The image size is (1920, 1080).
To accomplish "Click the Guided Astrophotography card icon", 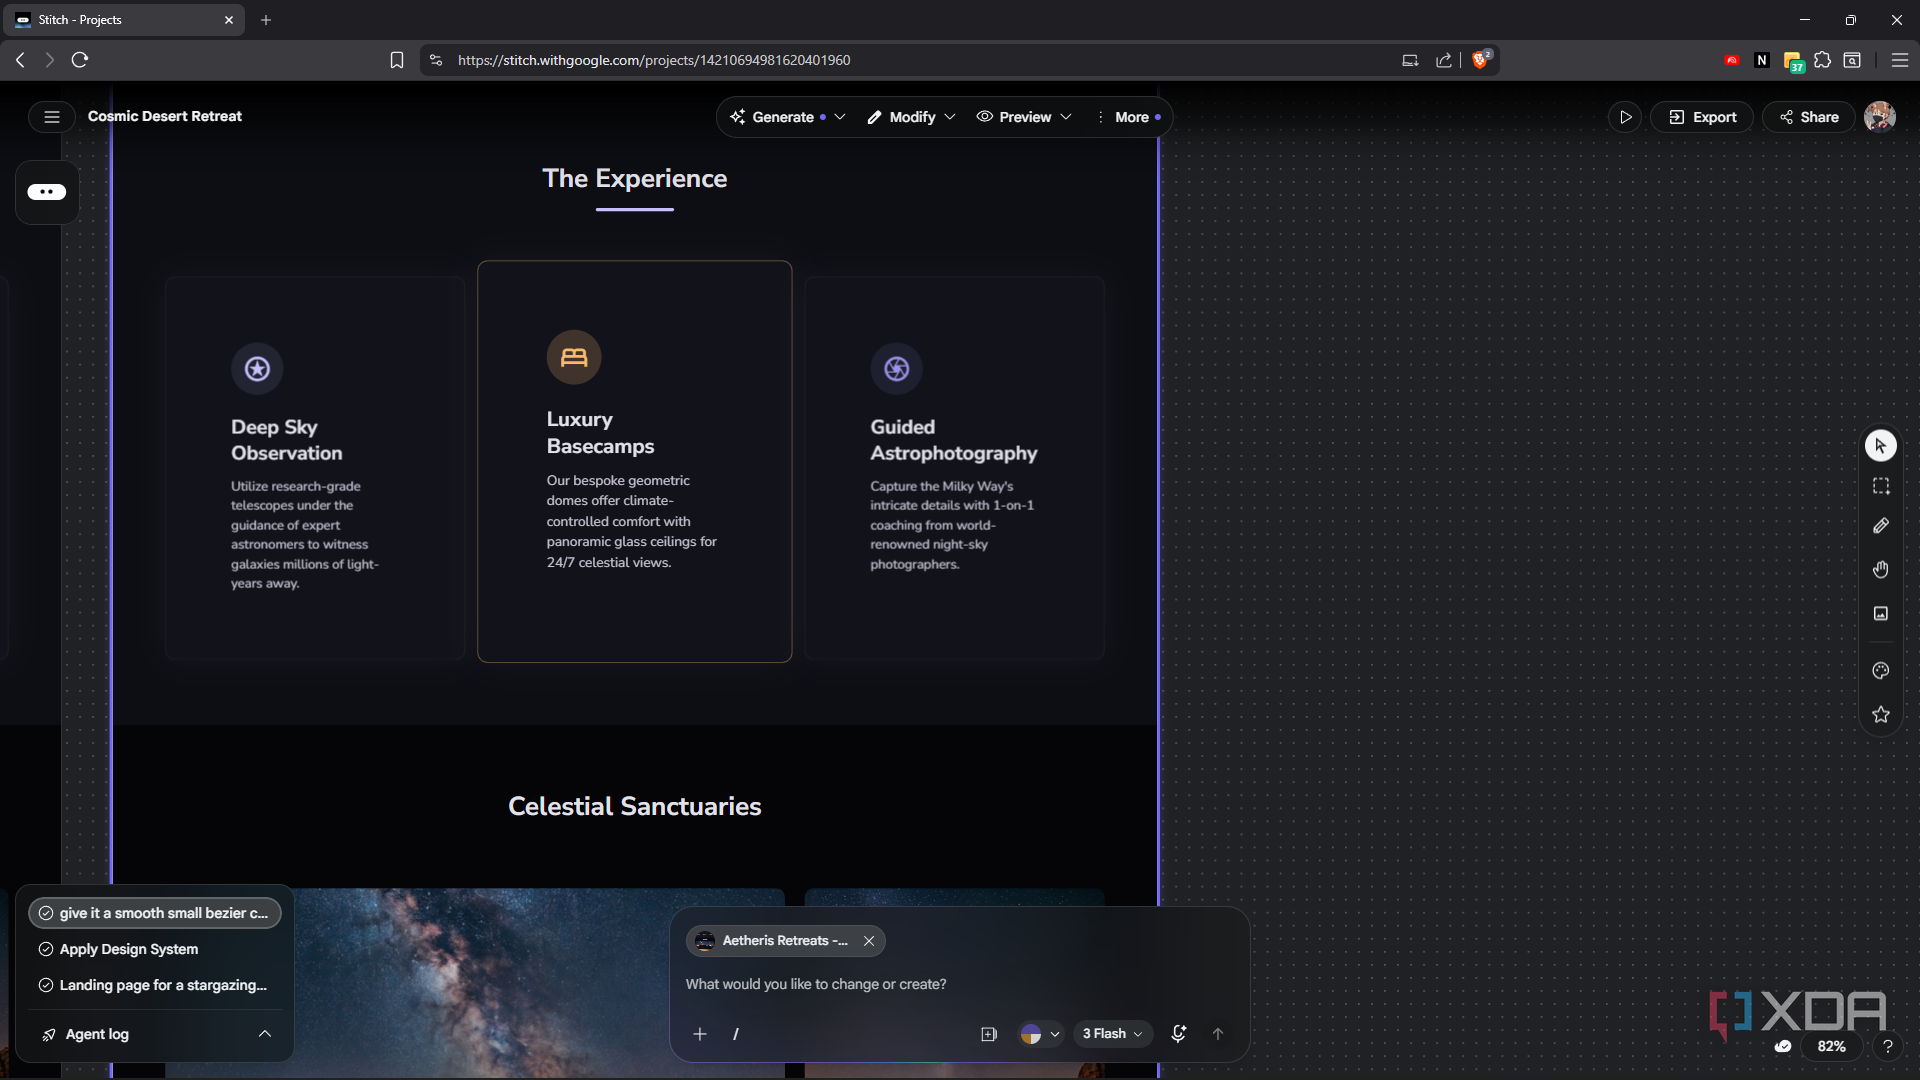I will click(896, 369).
